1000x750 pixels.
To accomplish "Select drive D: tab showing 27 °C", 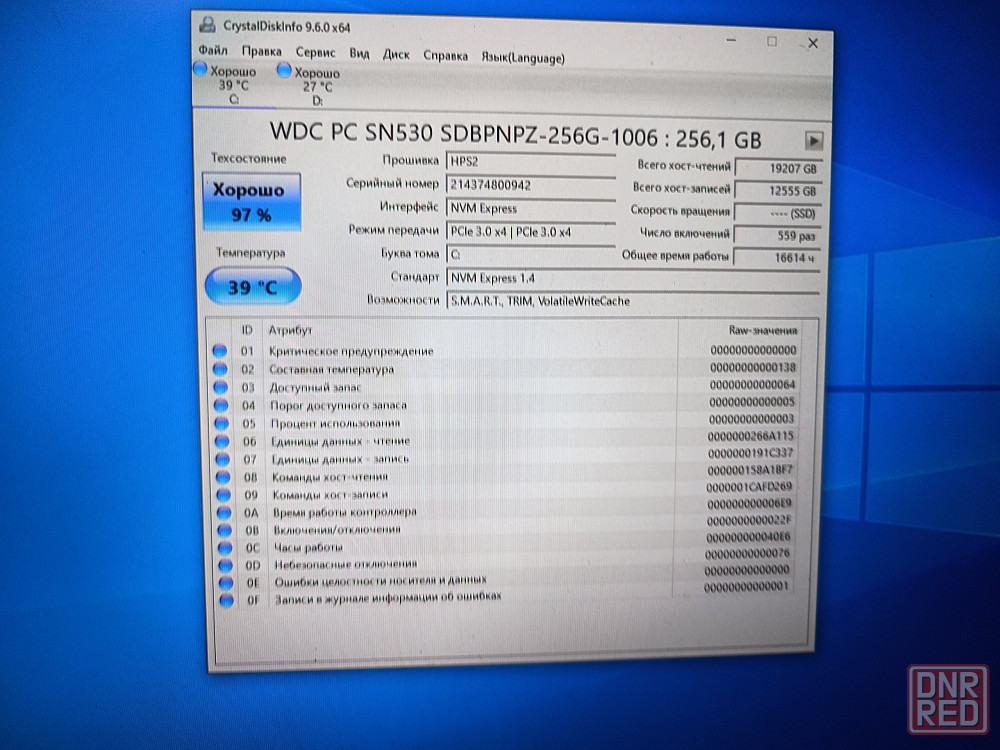I will click(317, 87).
